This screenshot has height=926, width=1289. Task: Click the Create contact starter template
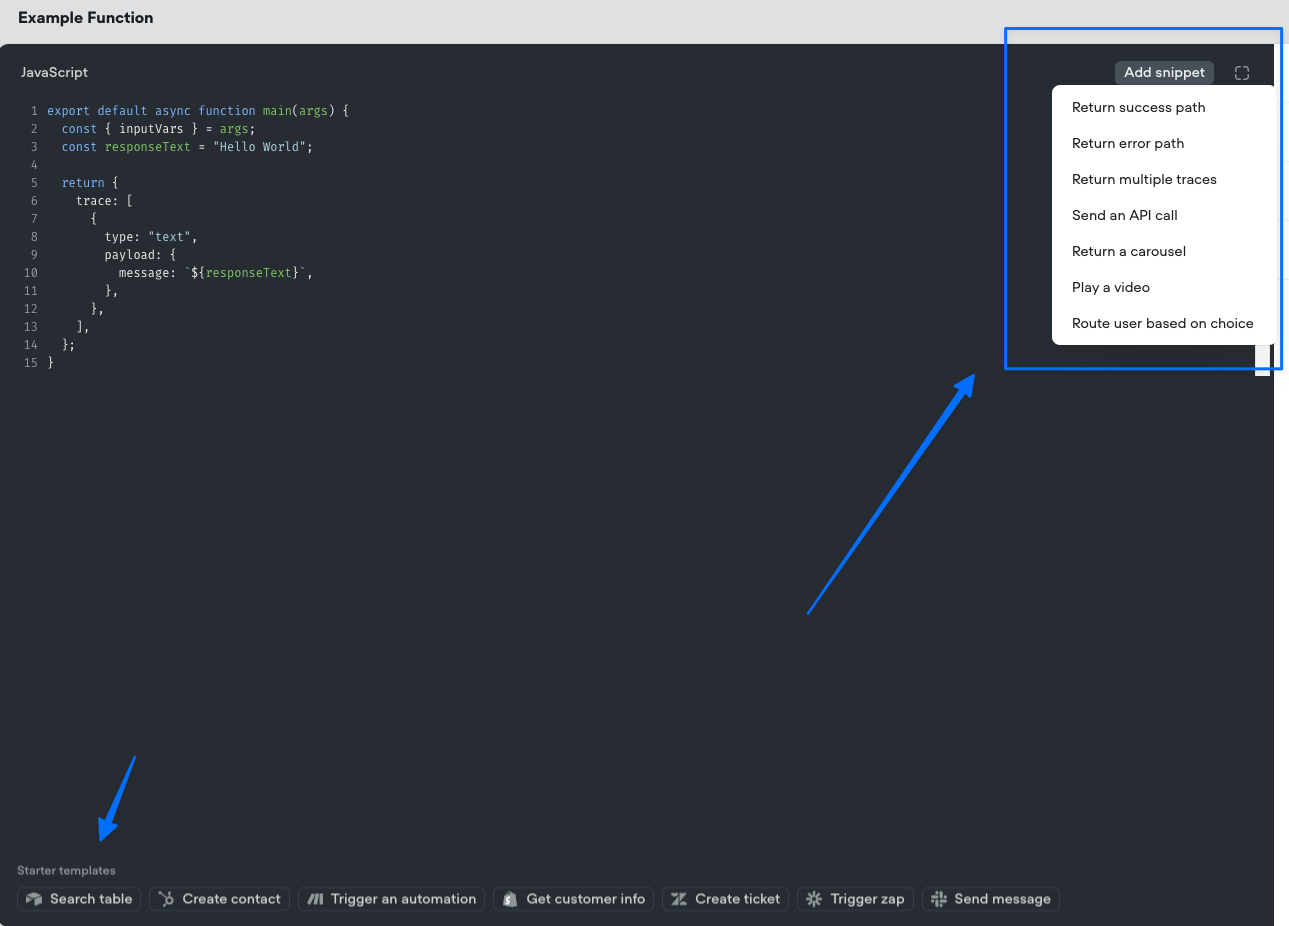coord(220,899)
